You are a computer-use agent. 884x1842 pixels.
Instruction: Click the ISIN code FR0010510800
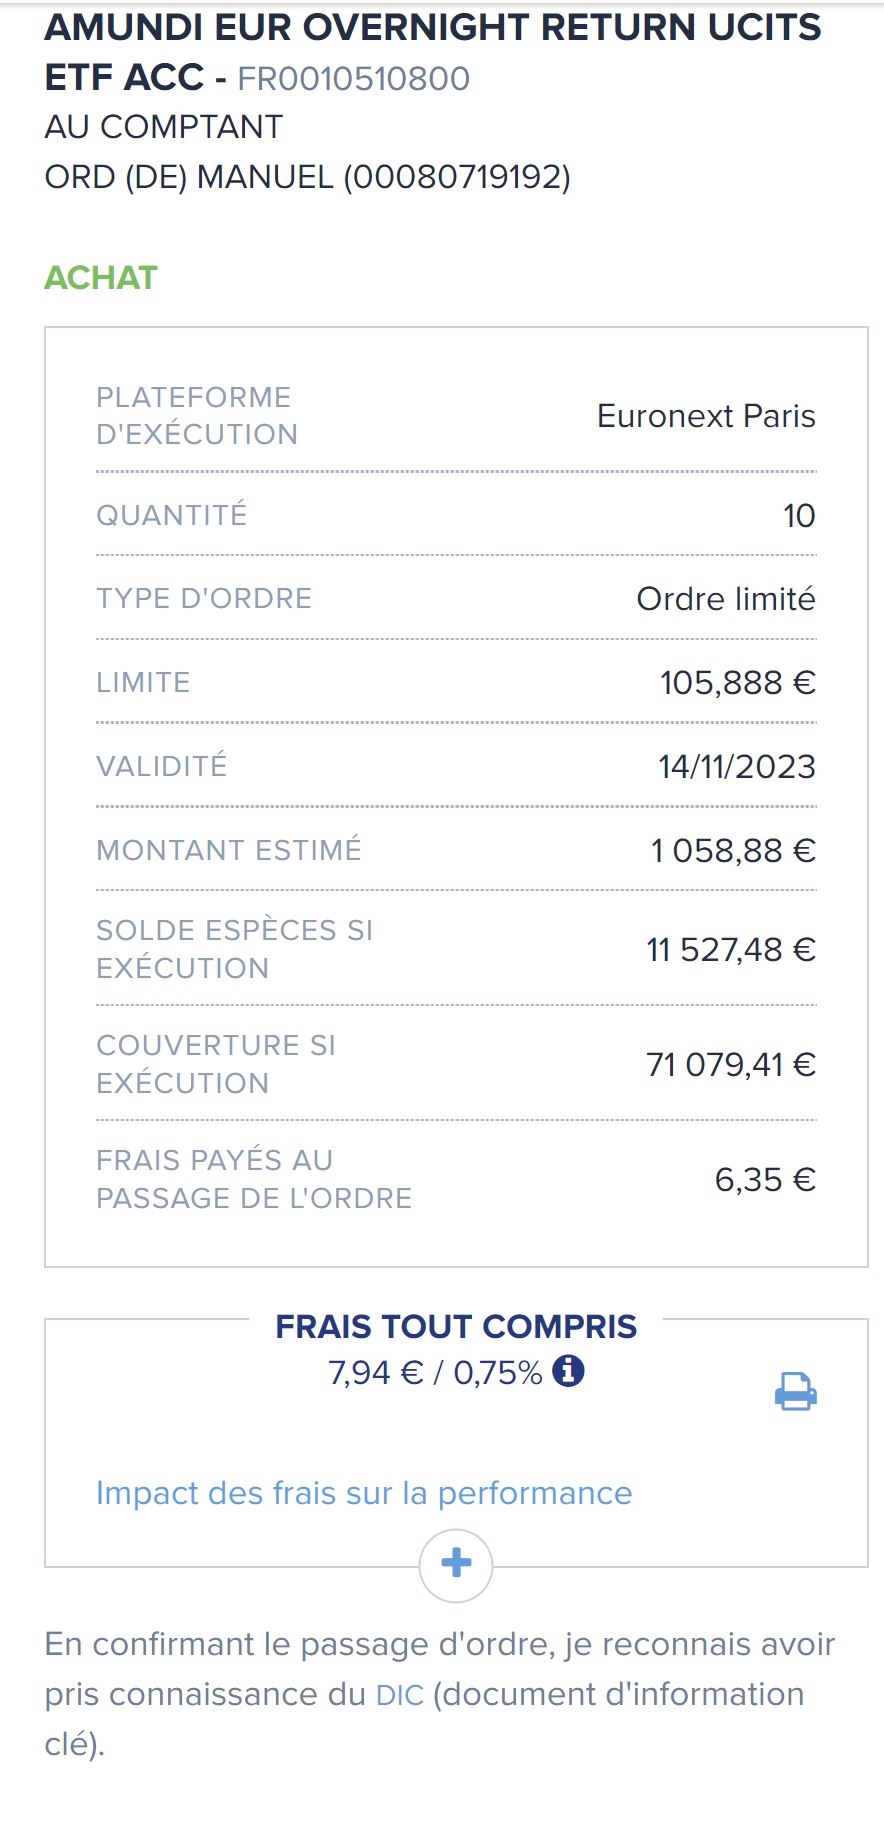coord(354,78)
